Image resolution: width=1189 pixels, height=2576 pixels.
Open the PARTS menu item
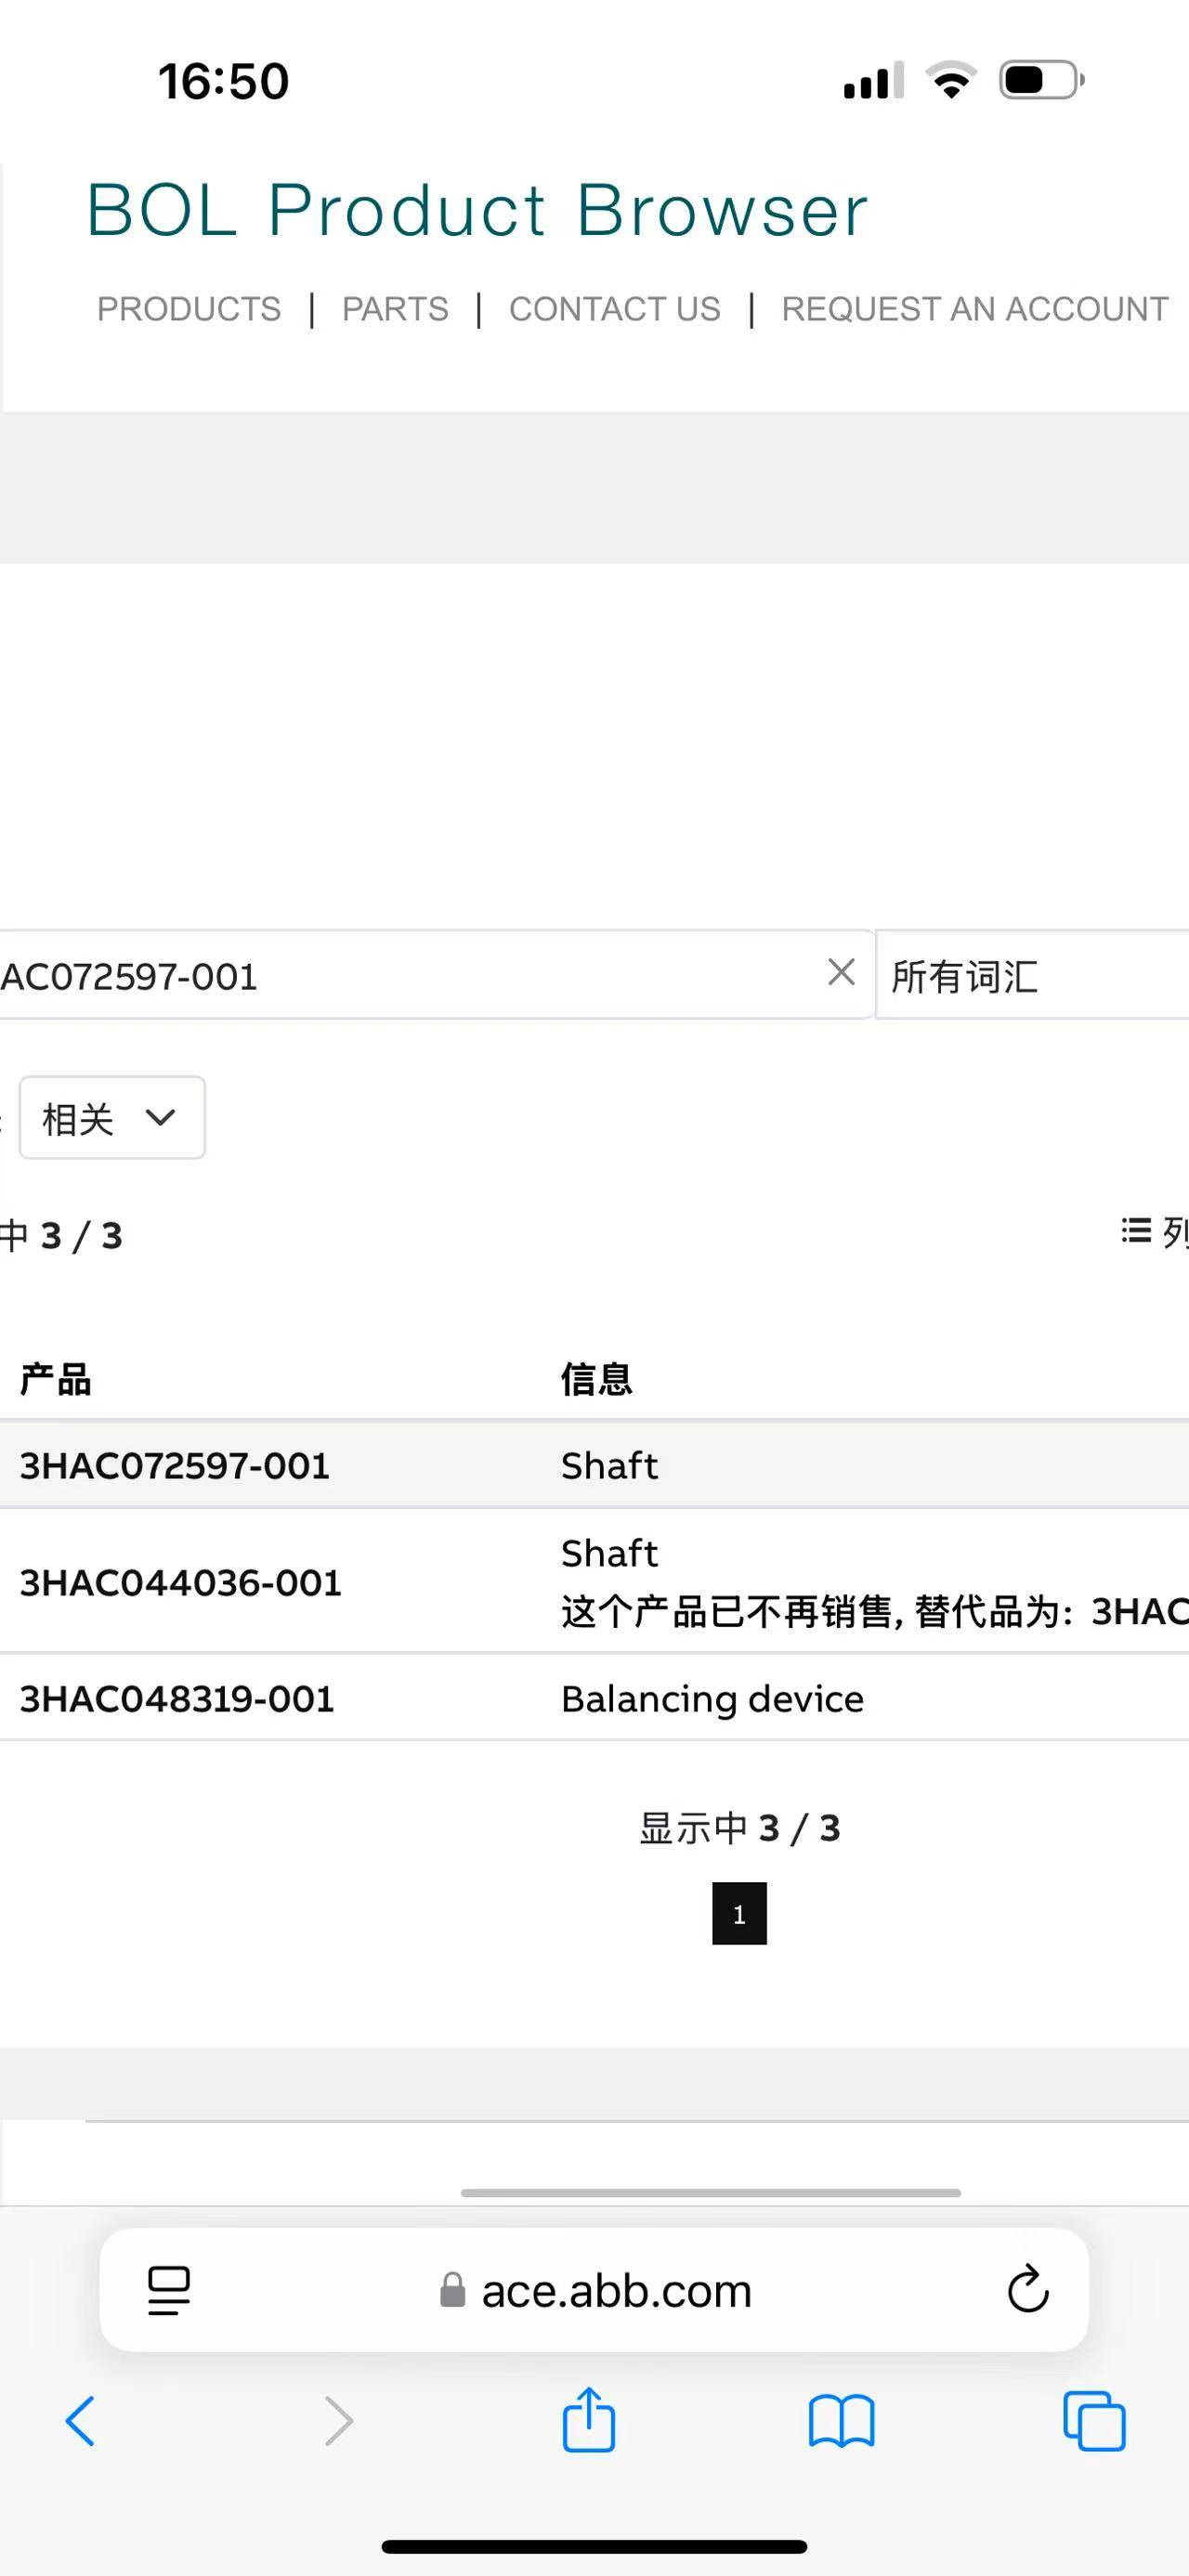(x=395, y=309)
